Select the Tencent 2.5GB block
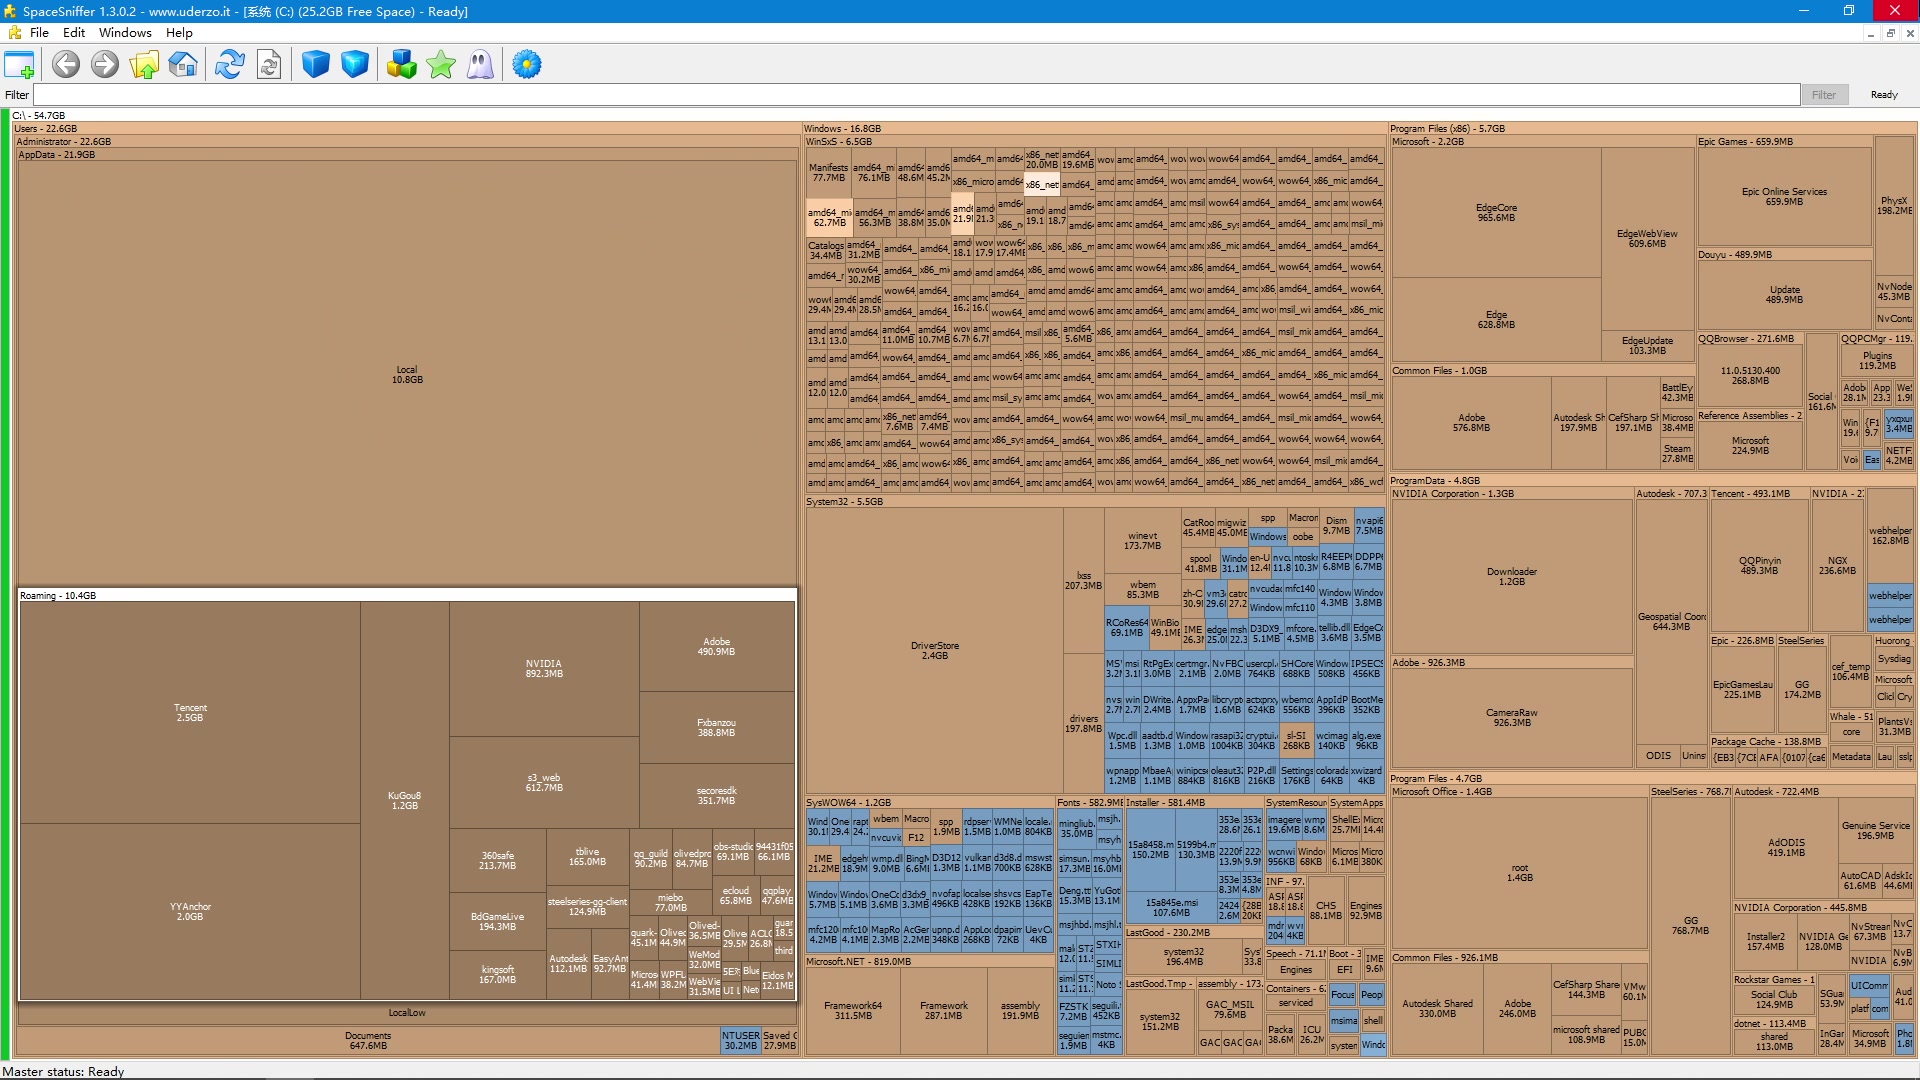The image size is (1920, 1080). tap(190, 712)
